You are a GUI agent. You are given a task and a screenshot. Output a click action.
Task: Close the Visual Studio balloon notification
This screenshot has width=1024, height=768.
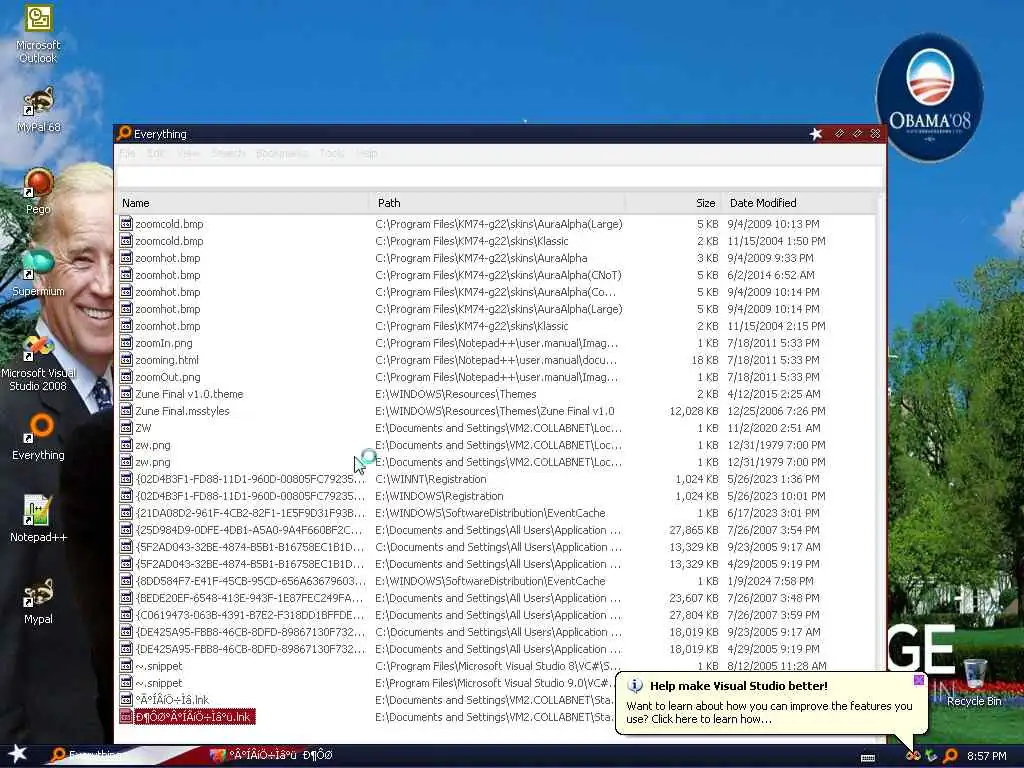point(919,680)
